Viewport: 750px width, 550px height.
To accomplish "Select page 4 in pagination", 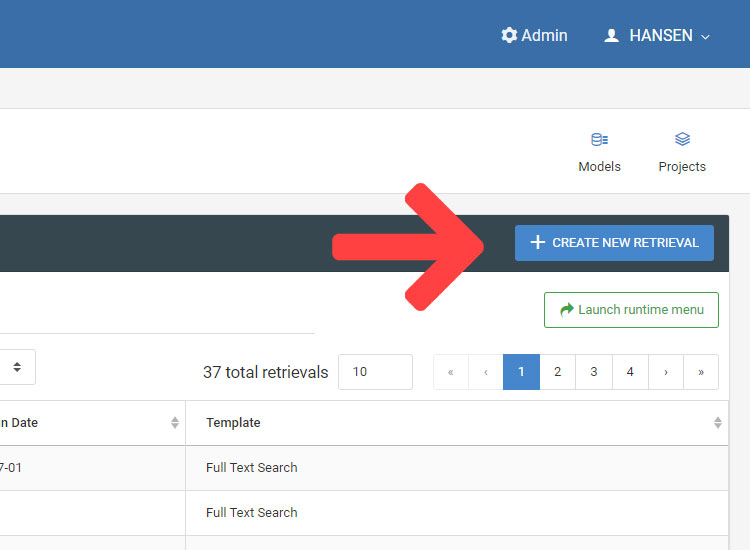I will point(630,372).
